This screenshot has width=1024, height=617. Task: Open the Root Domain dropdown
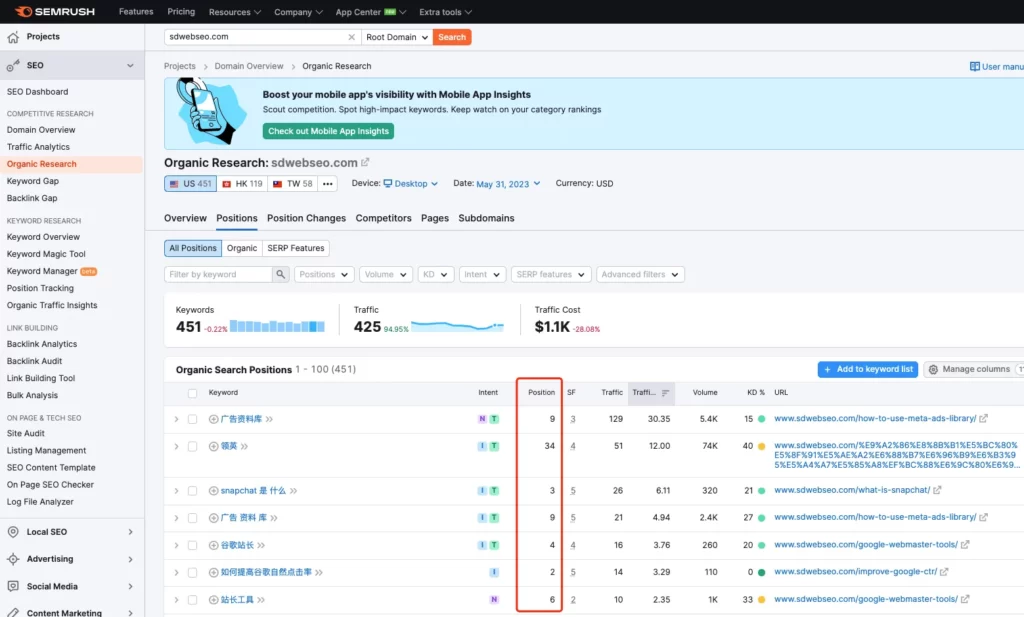(396, 37)
